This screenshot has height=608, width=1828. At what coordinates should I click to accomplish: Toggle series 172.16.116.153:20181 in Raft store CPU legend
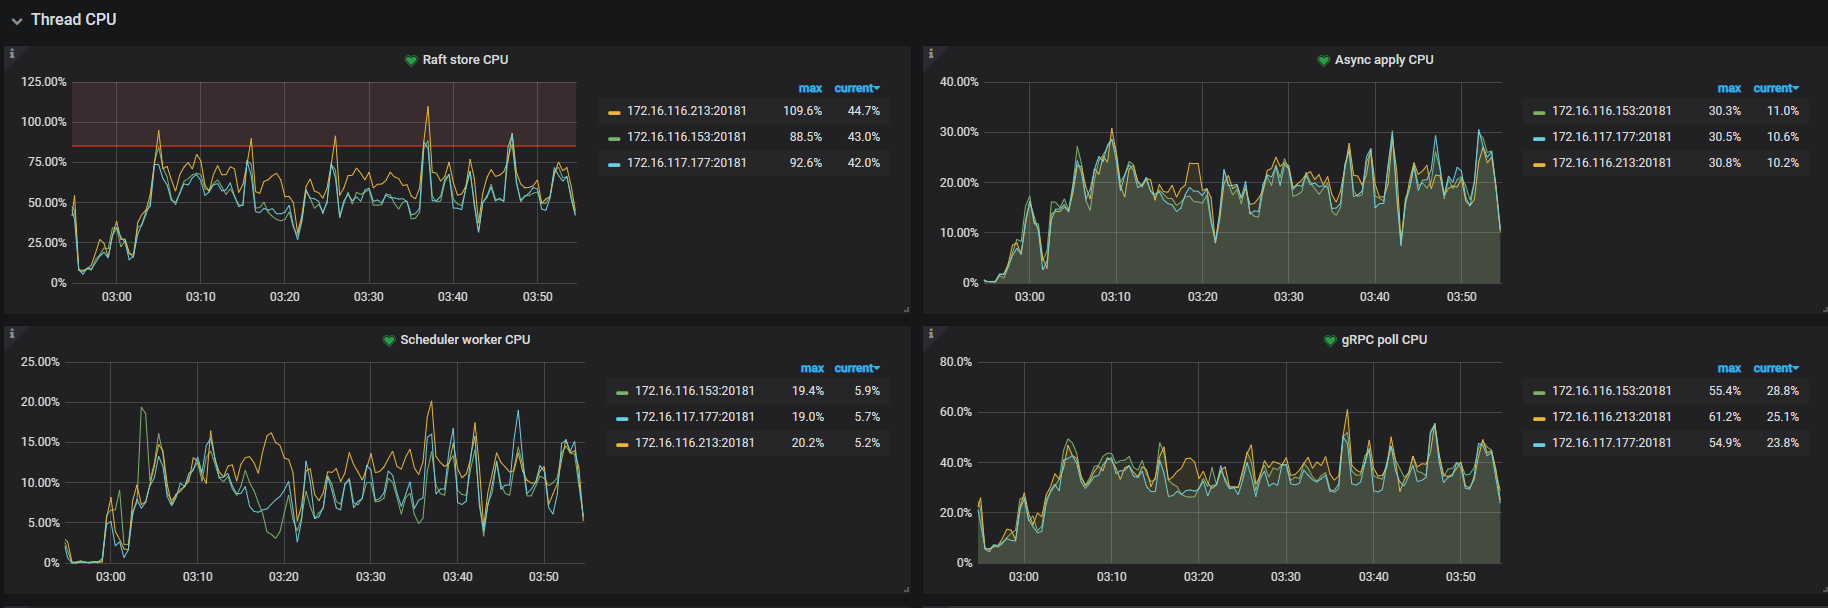tap(686, 137)
